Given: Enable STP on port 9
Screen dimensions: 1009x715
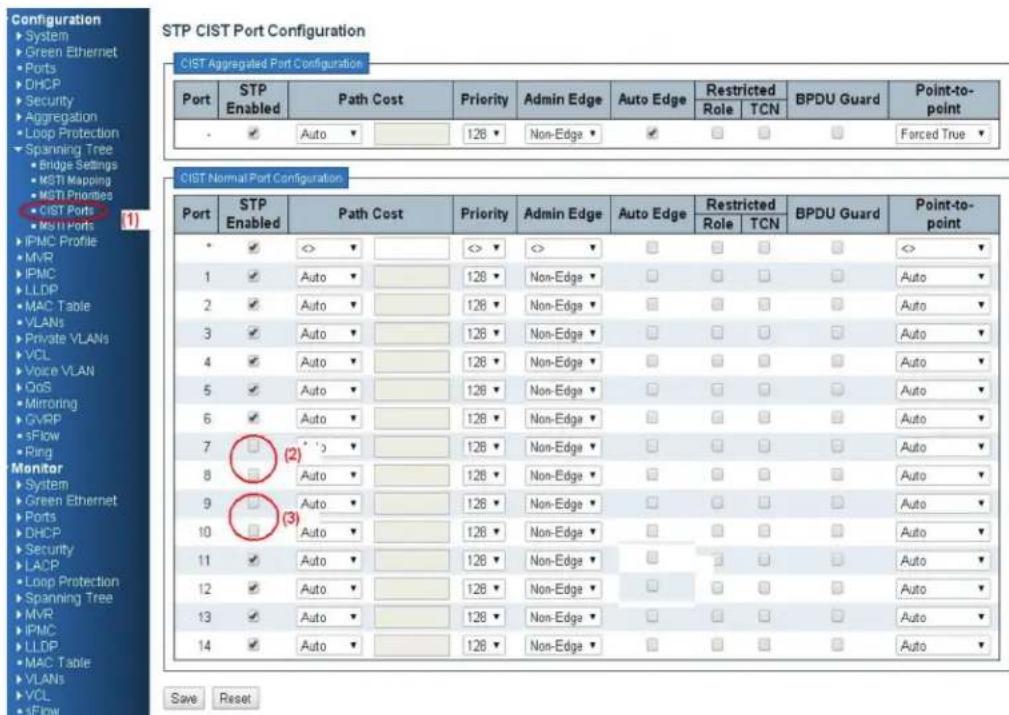Looking at the screenshot, I should (254, 502).
